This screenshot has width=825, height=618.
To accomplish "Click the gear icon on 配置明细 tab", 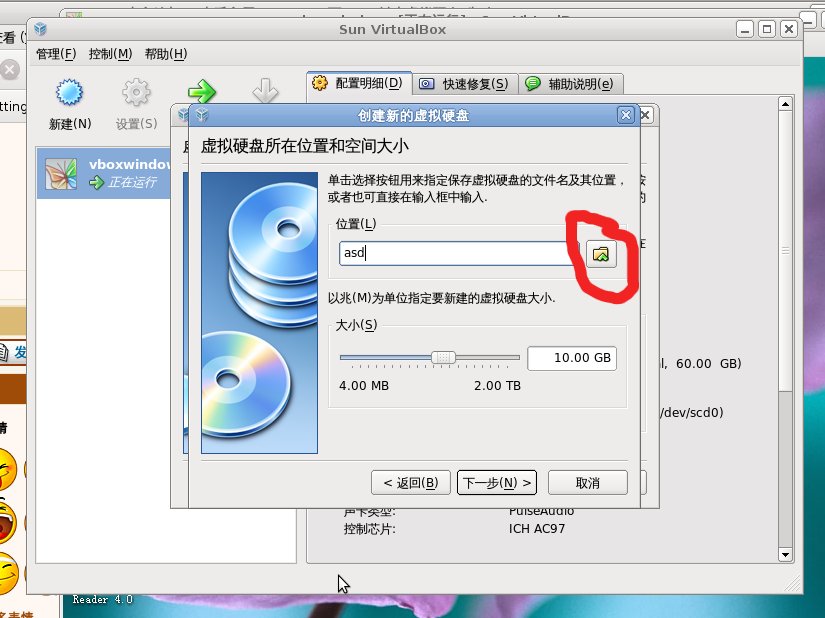I will click(x=320, y=83).
